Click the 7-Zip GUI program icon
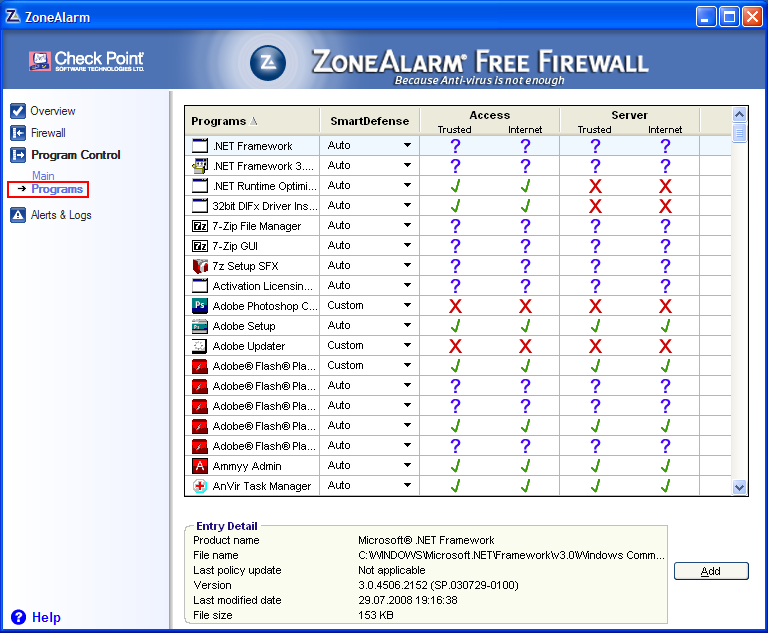This screenshot has width=768, height=633. [x=200, y=246]
